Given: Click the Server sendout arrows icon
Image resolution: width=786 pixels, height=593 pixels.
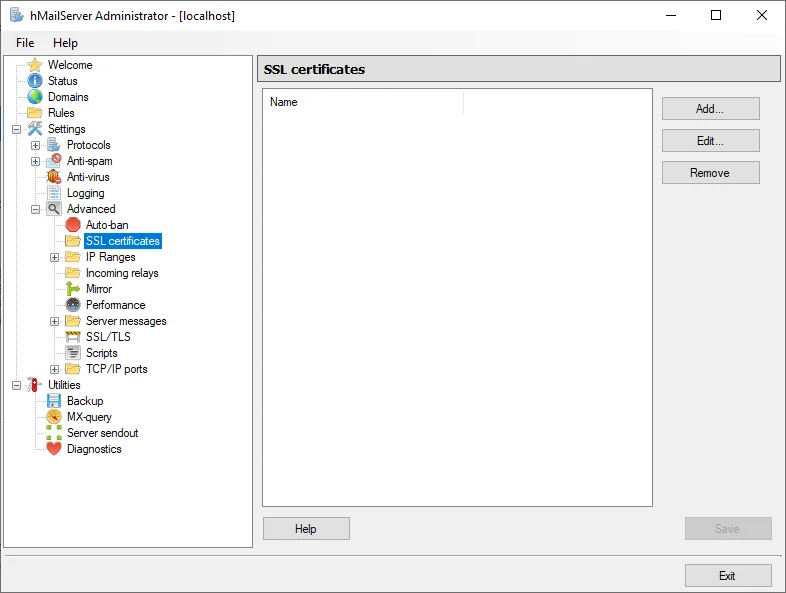Looking at the screenshot, I should pos(54,433).
